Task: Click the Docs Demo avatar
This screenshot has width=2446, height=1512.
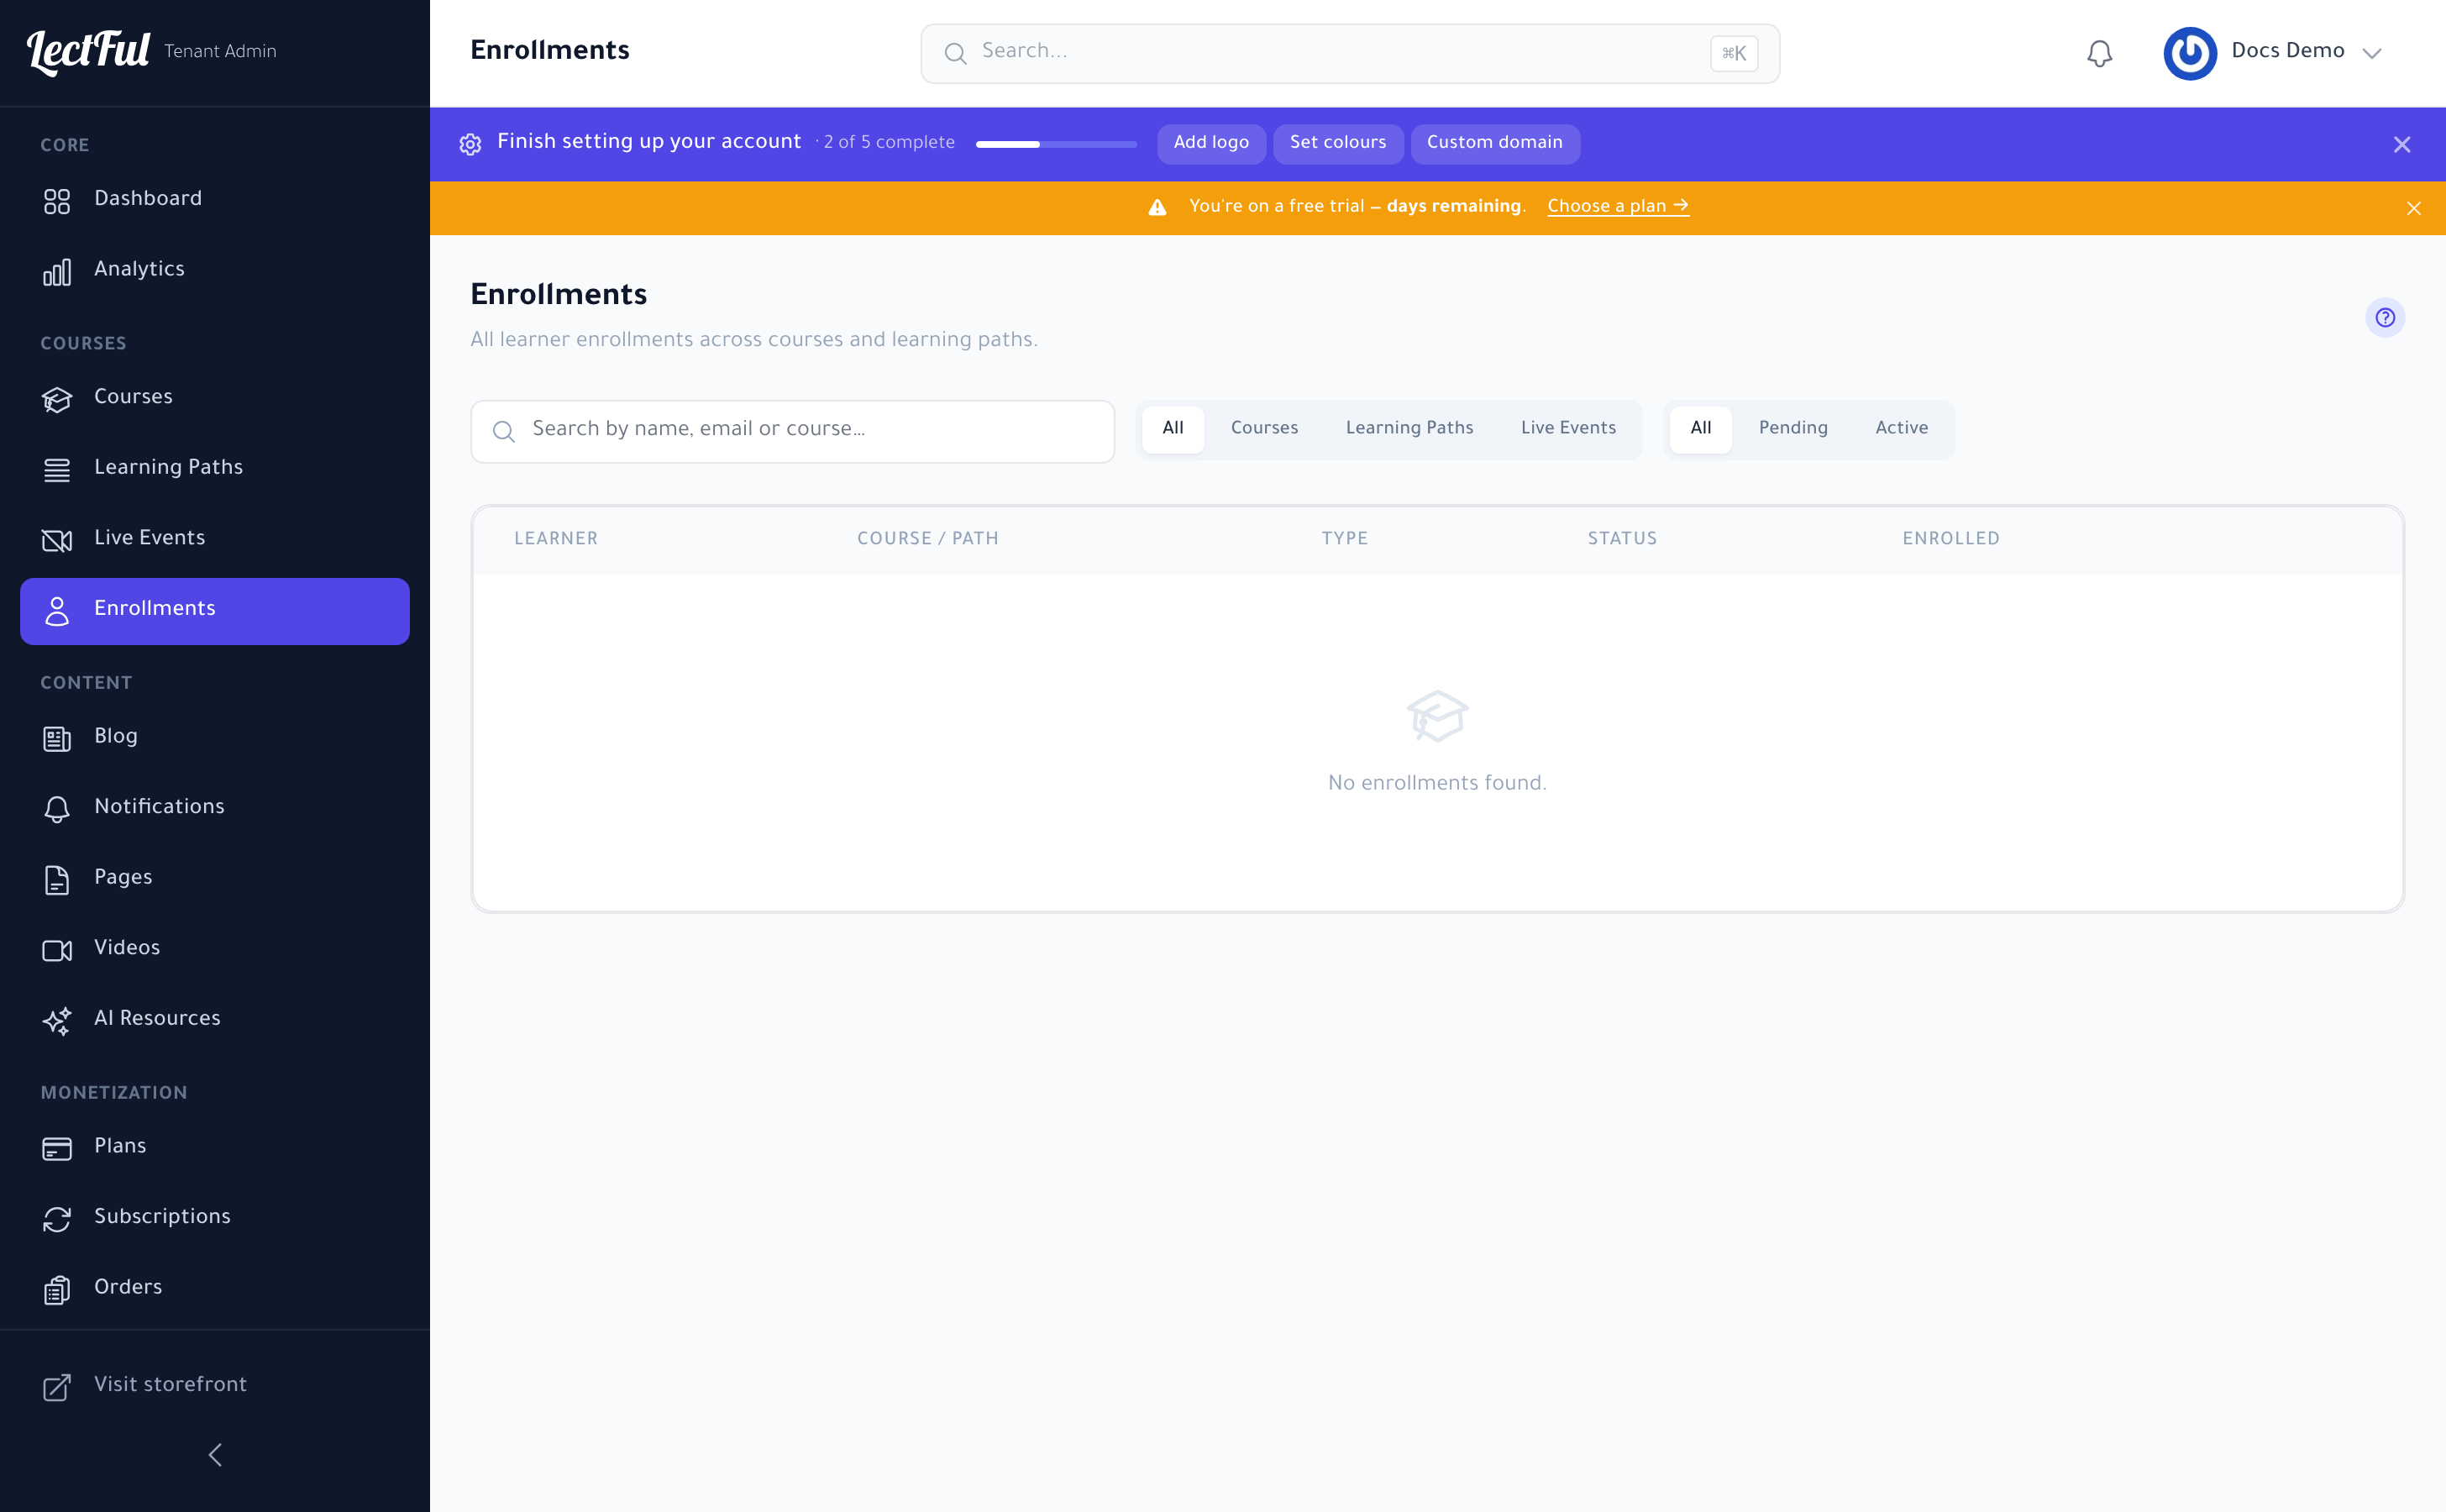Action: (x=2189, y=53)
